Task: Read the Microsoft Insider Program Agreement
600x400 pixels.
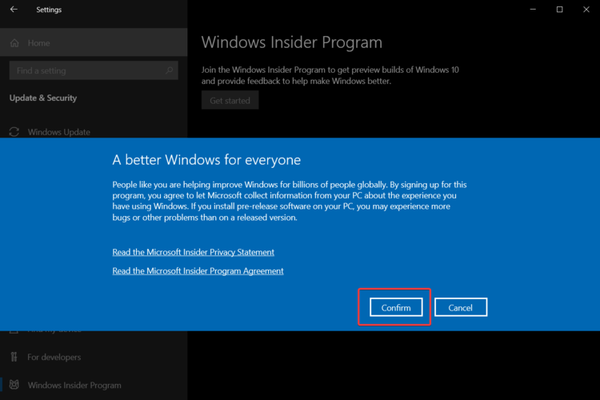Action: (197, 271)
